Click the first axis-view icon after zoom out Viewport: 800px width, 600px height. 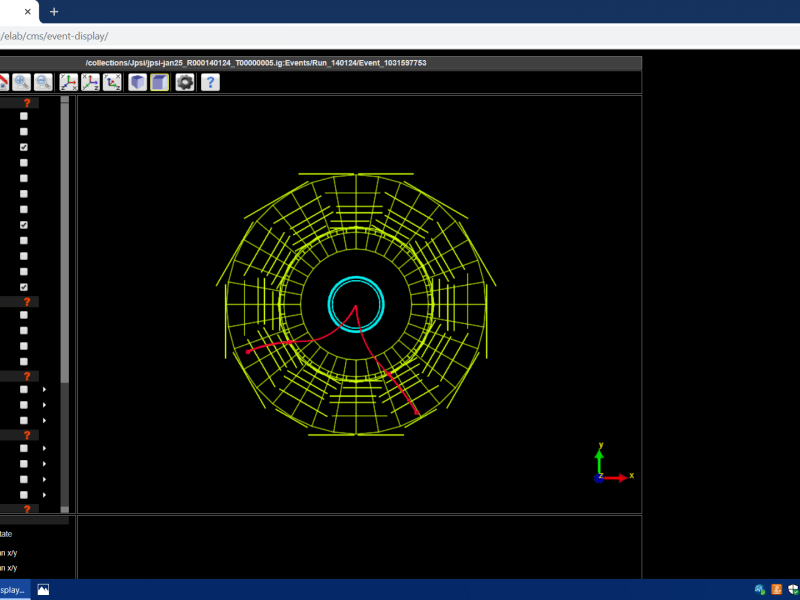(69, 83)
